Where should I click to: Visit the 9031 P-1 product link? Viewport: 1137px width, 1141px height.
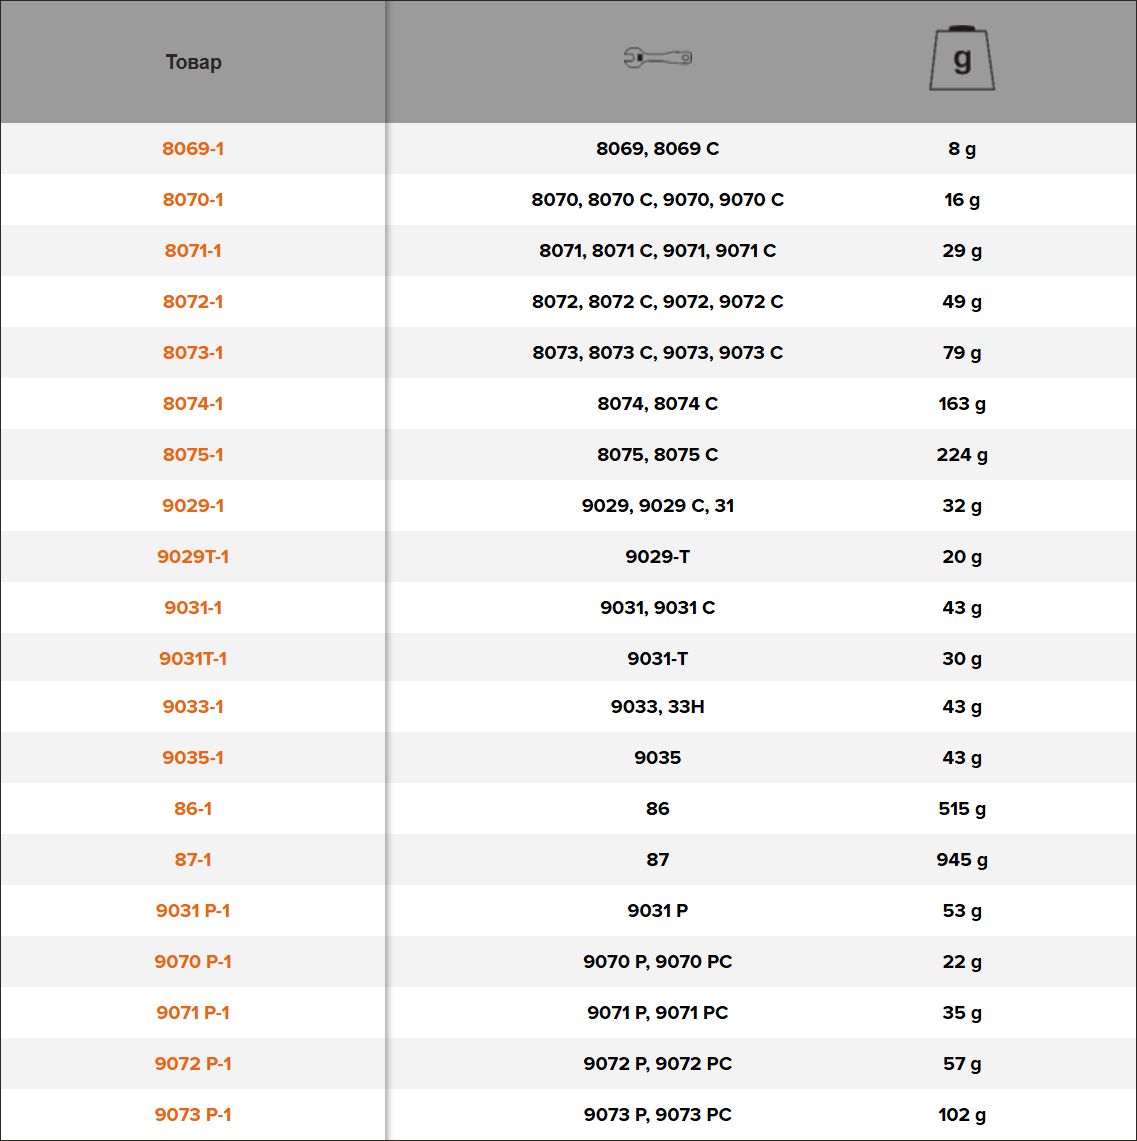(193, 910)
